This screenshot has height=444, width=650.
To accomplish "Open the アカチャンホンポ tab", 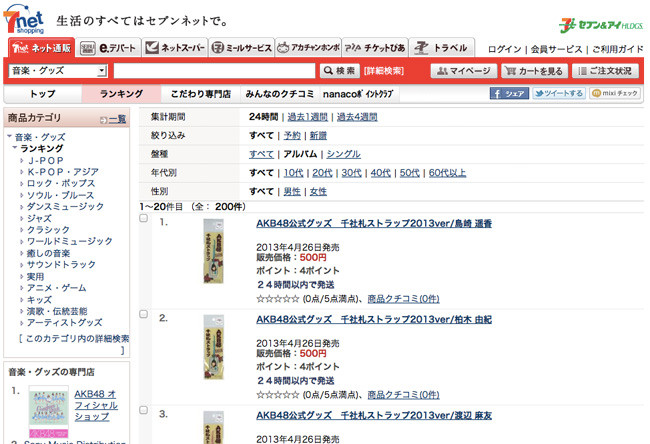I will [308, 48].
